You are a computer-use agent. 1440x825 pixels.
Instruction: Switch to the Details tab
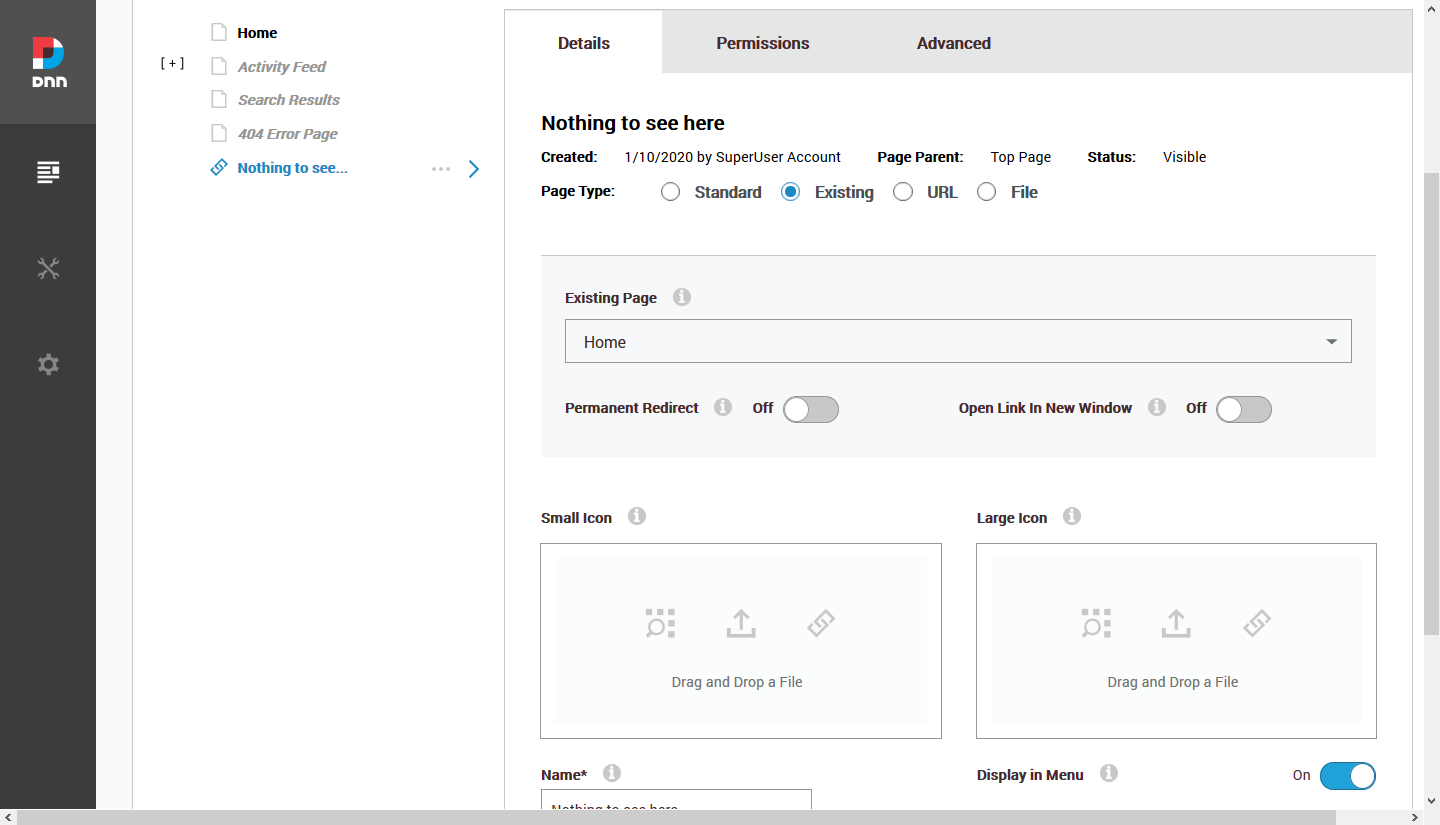click(584, 43)
